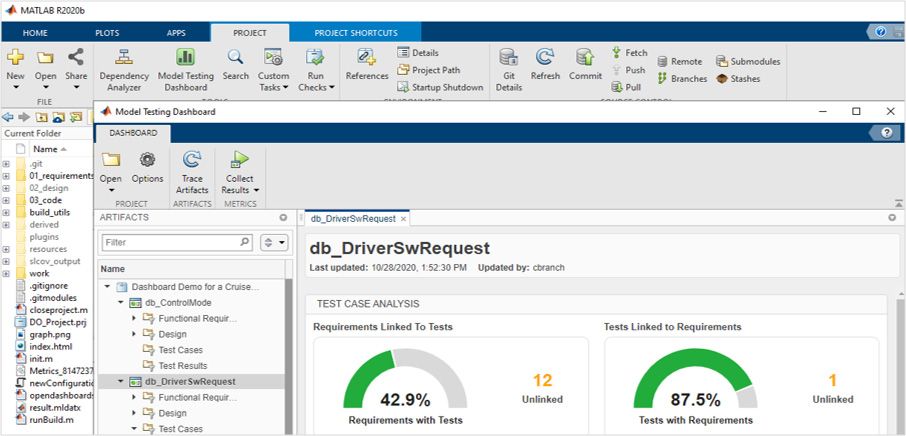Open Git Details
906x436 pixels.
click(509, 70)
